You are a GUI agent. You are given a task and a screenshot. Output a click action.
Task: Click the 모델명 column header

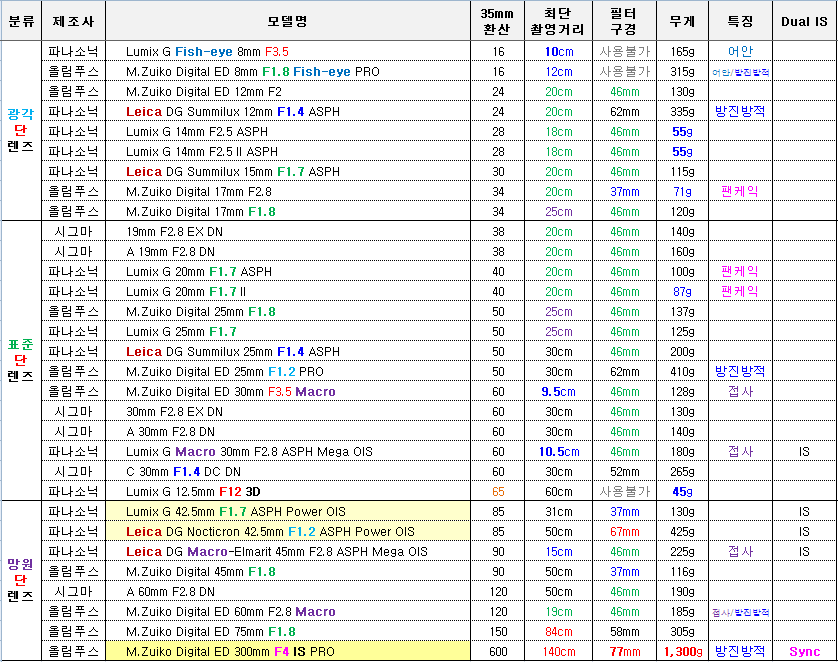click(x=288, y=21)
